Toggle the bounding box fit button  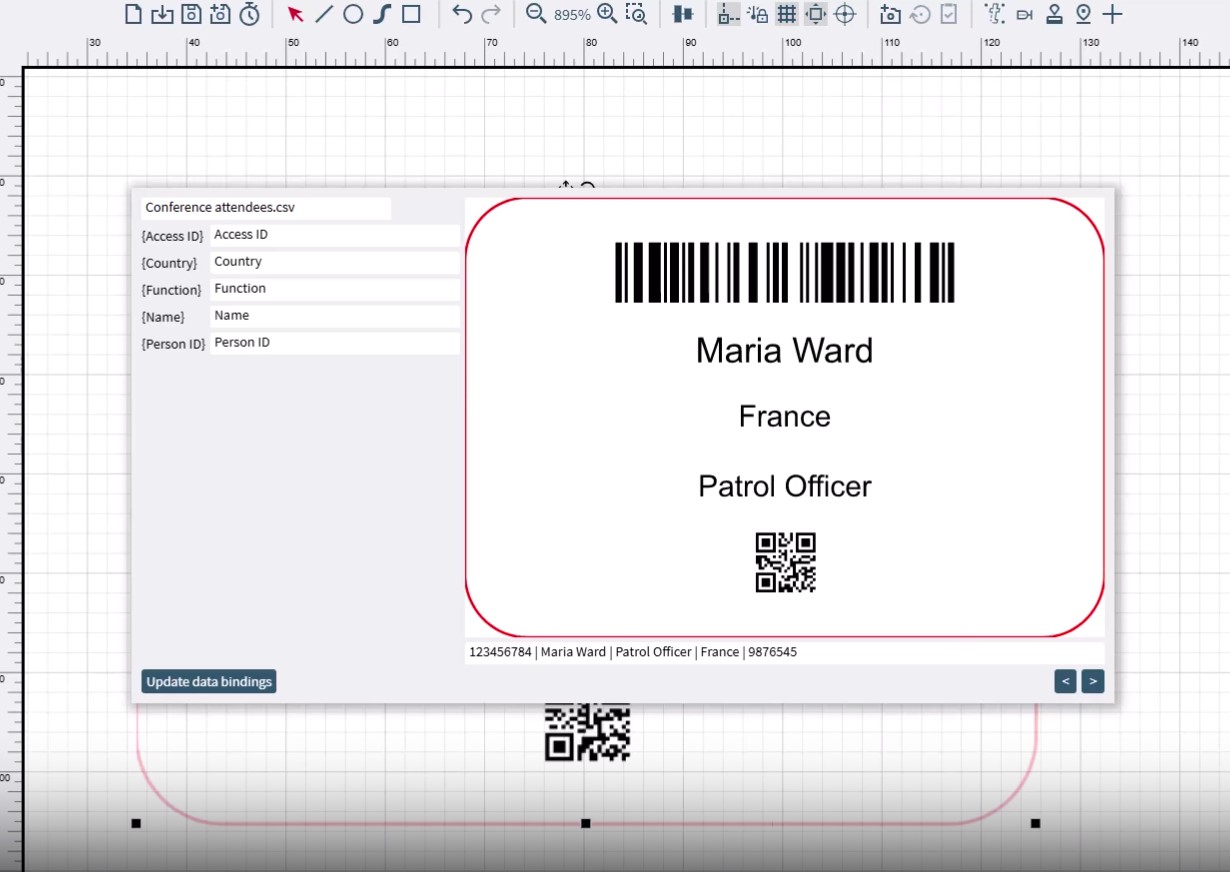click(816, 14)
